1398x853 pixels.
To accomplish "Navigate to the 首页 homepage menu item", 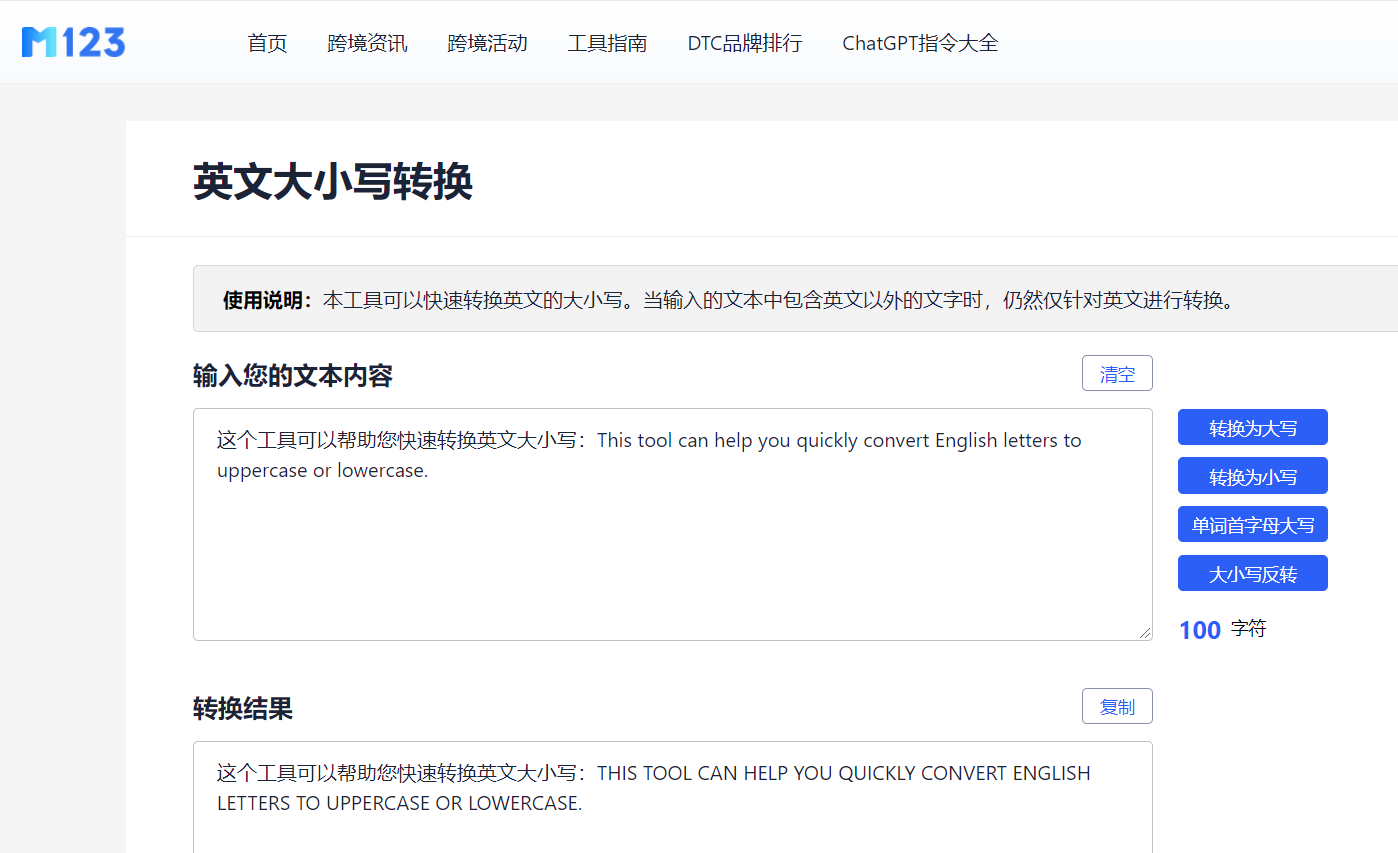I will pos(266,43).
